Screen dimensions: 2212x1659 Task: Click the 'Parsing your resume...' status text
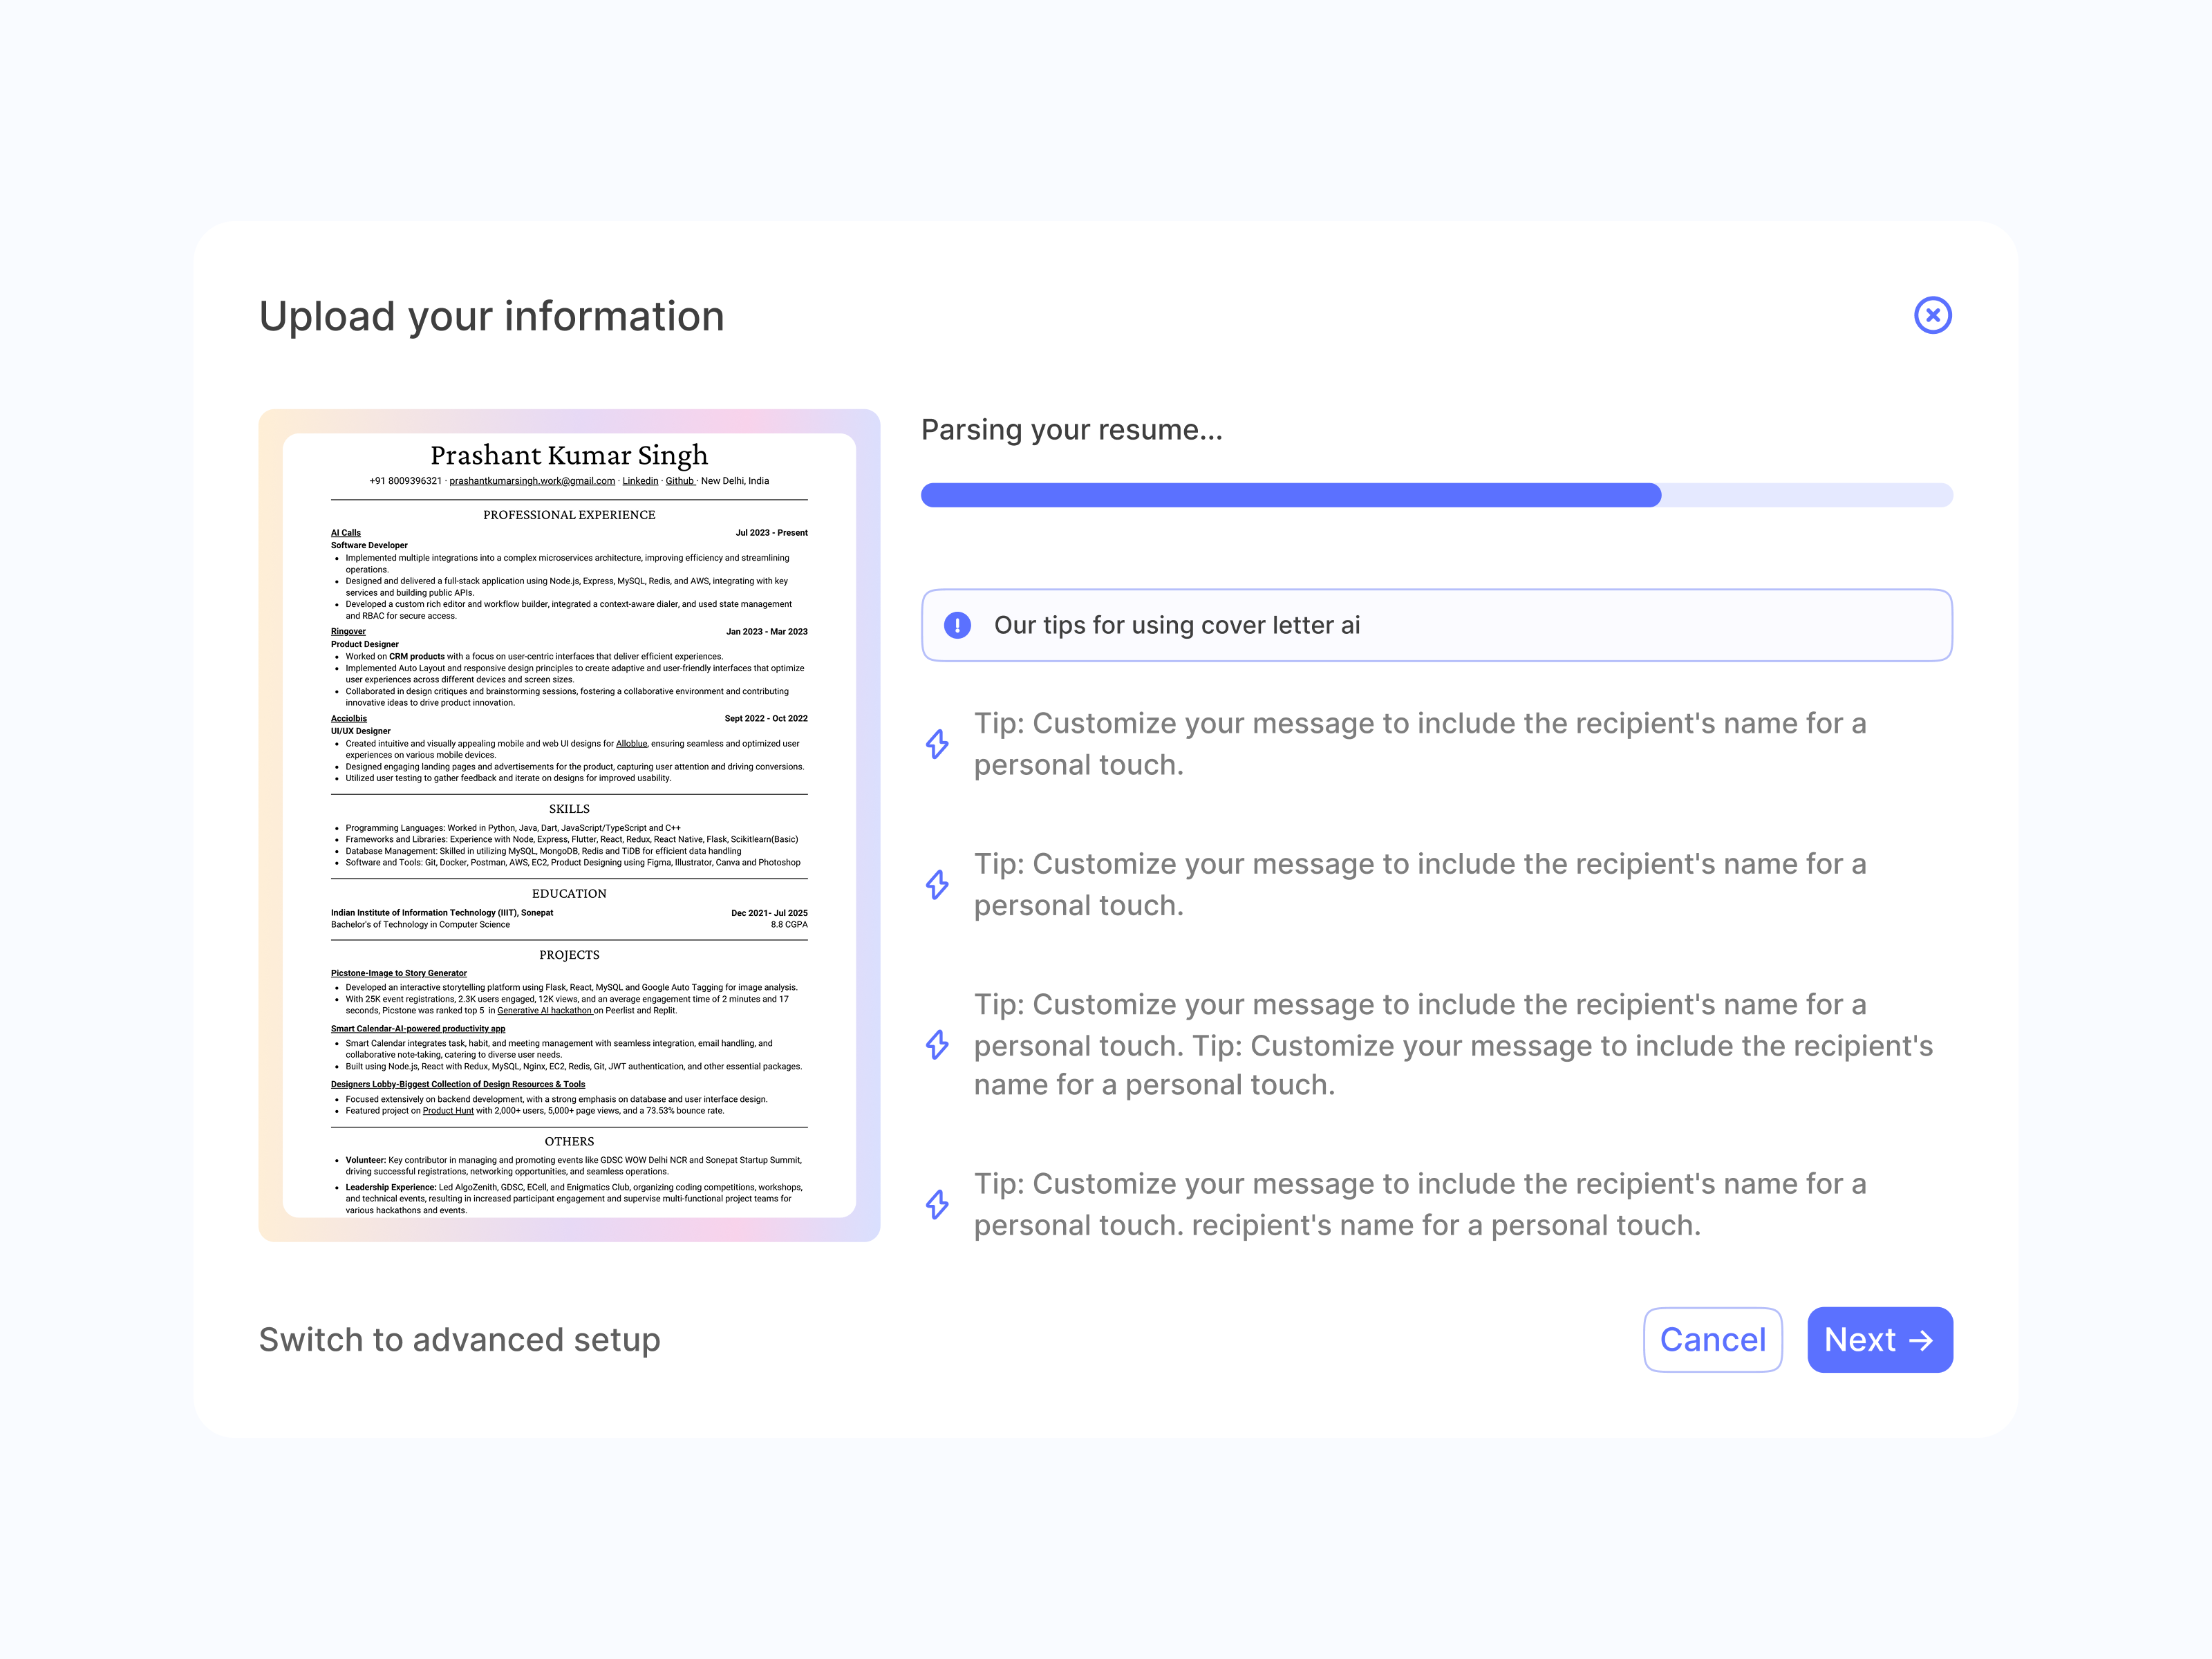[x=1071, y=430]
